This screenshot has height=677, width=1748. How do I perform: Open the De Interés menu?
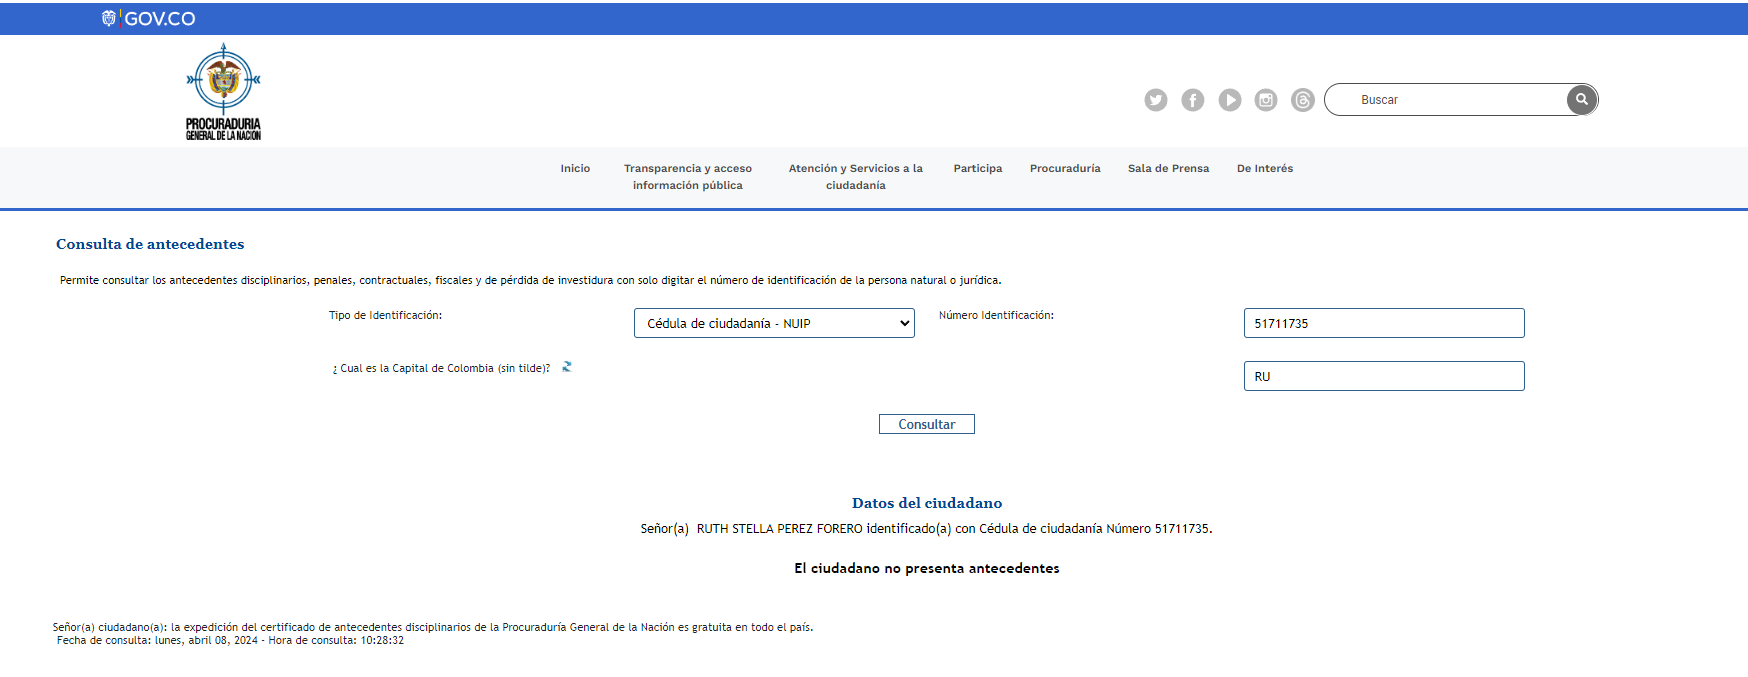coord(1264,169)
